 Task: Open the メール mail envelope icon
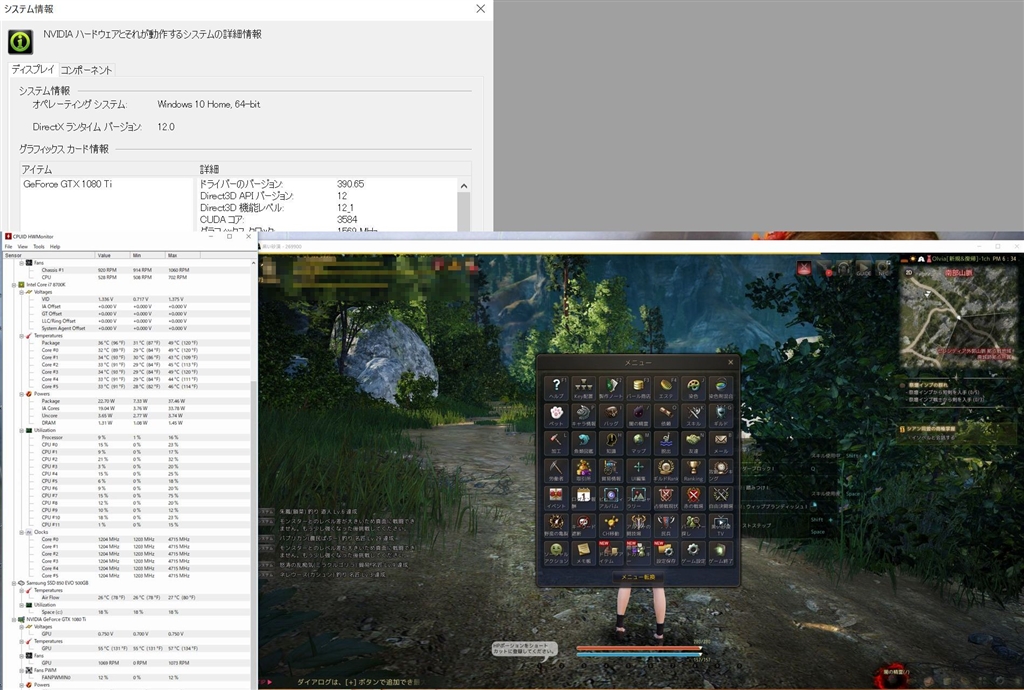pyautogui.click(x=720, y=443)
